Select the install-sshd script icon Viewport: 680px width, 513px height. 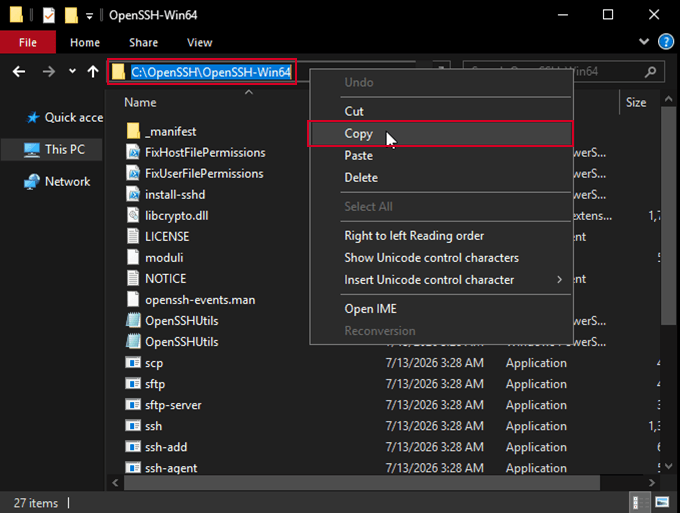coord(133,194)
